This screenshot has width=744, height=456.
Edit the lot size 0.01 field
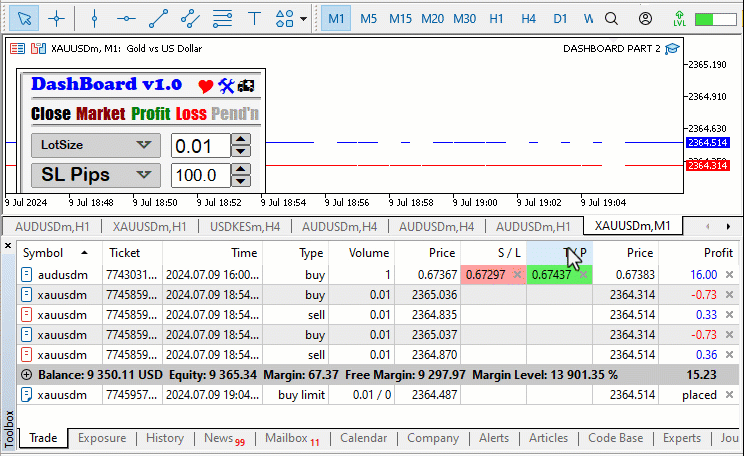[201, 146]
